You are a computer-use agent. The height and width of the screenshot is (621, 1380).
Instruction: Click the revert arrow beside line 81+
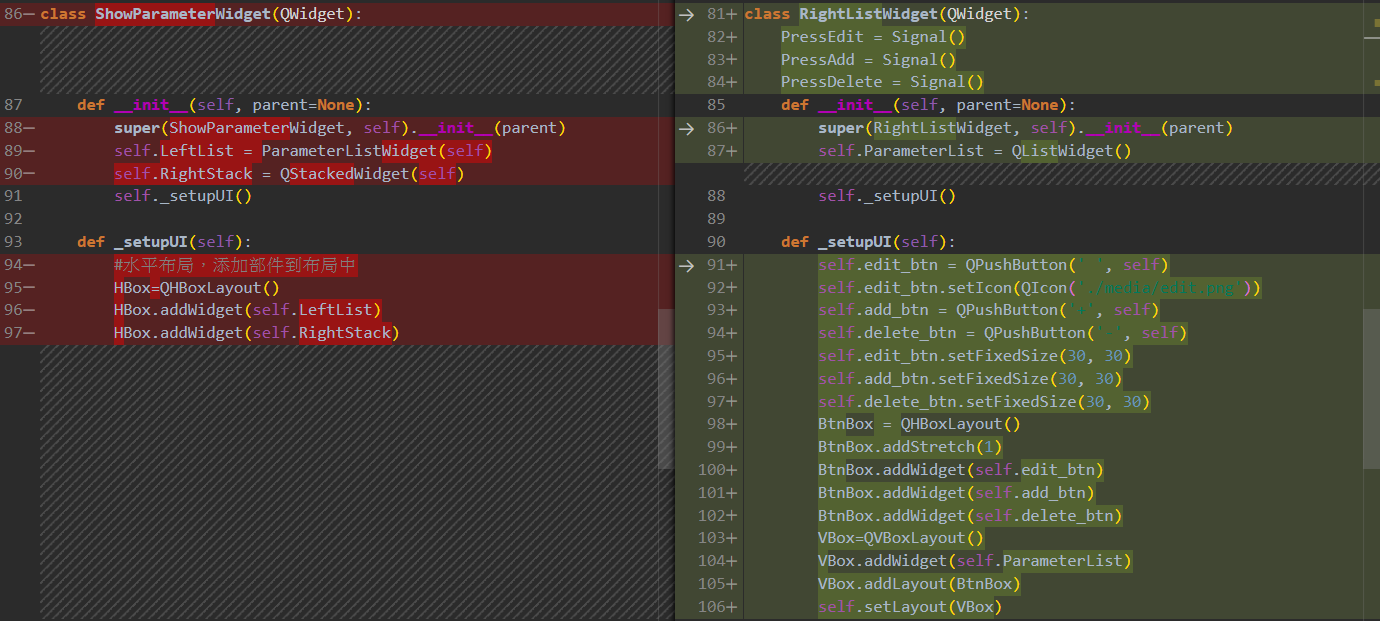686,14
